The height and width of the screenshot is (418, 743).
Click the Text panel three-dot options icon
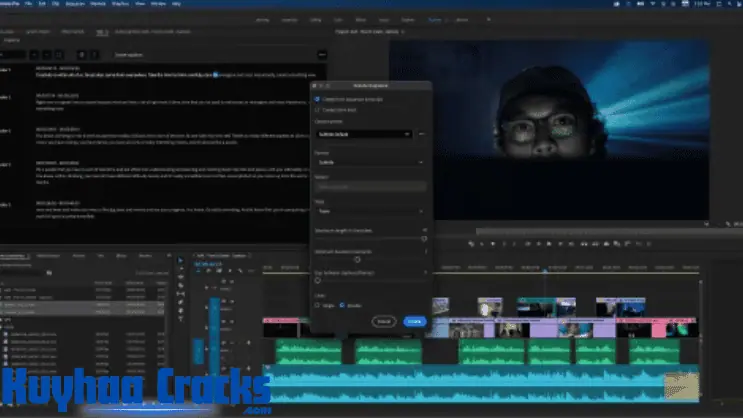321,54
